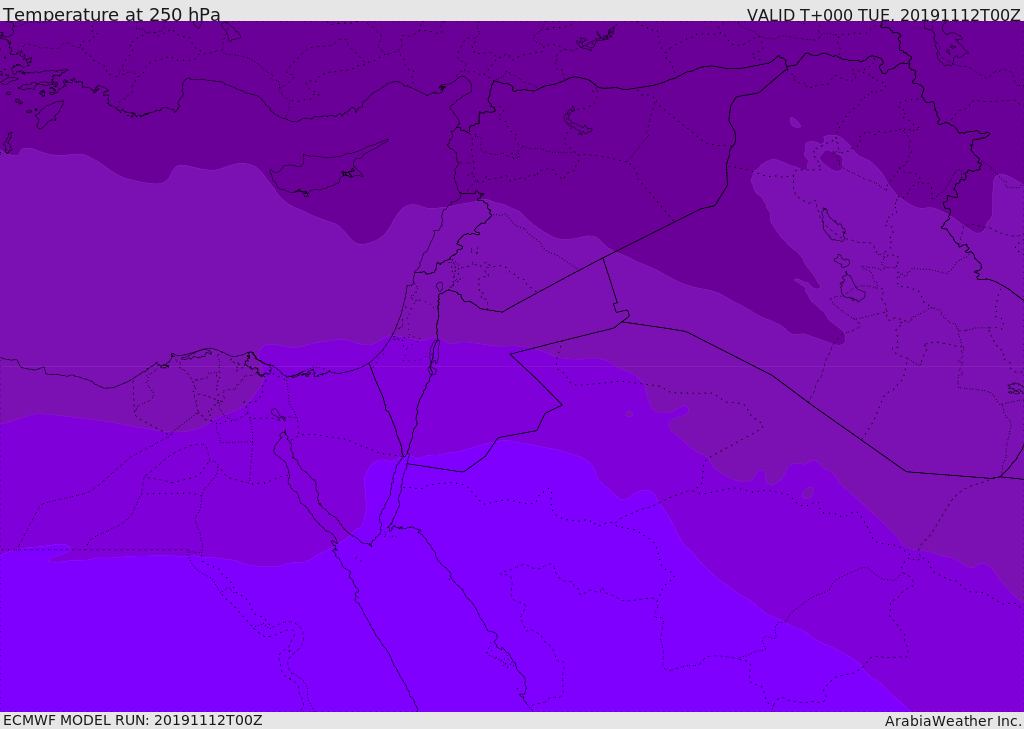Click the ECMWF MODEL RUN label
This screenshot has width=1024, height=729.
pyautogui.click(x=133, y=720)
